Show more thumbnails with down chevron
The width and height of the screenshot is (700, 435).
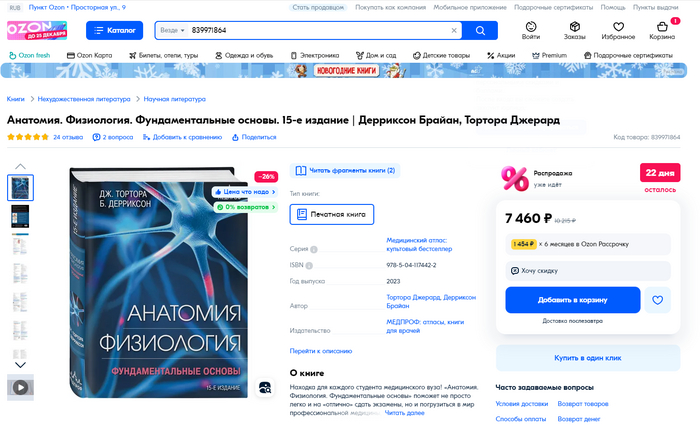click(20, 365)
